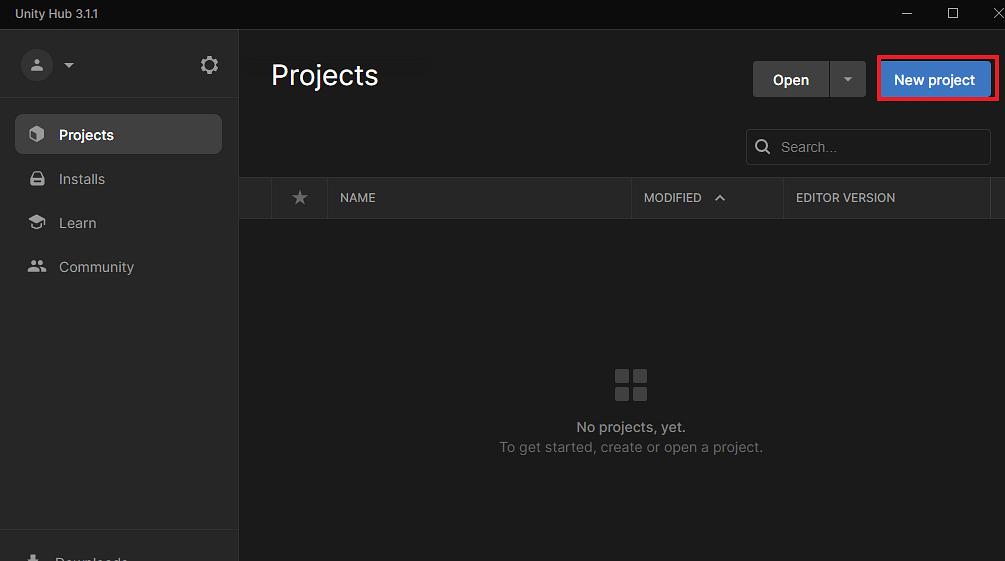1005x561 pixels.
Task: Expand the Open button dropdown arrow
Action: [x=848, y=80]
